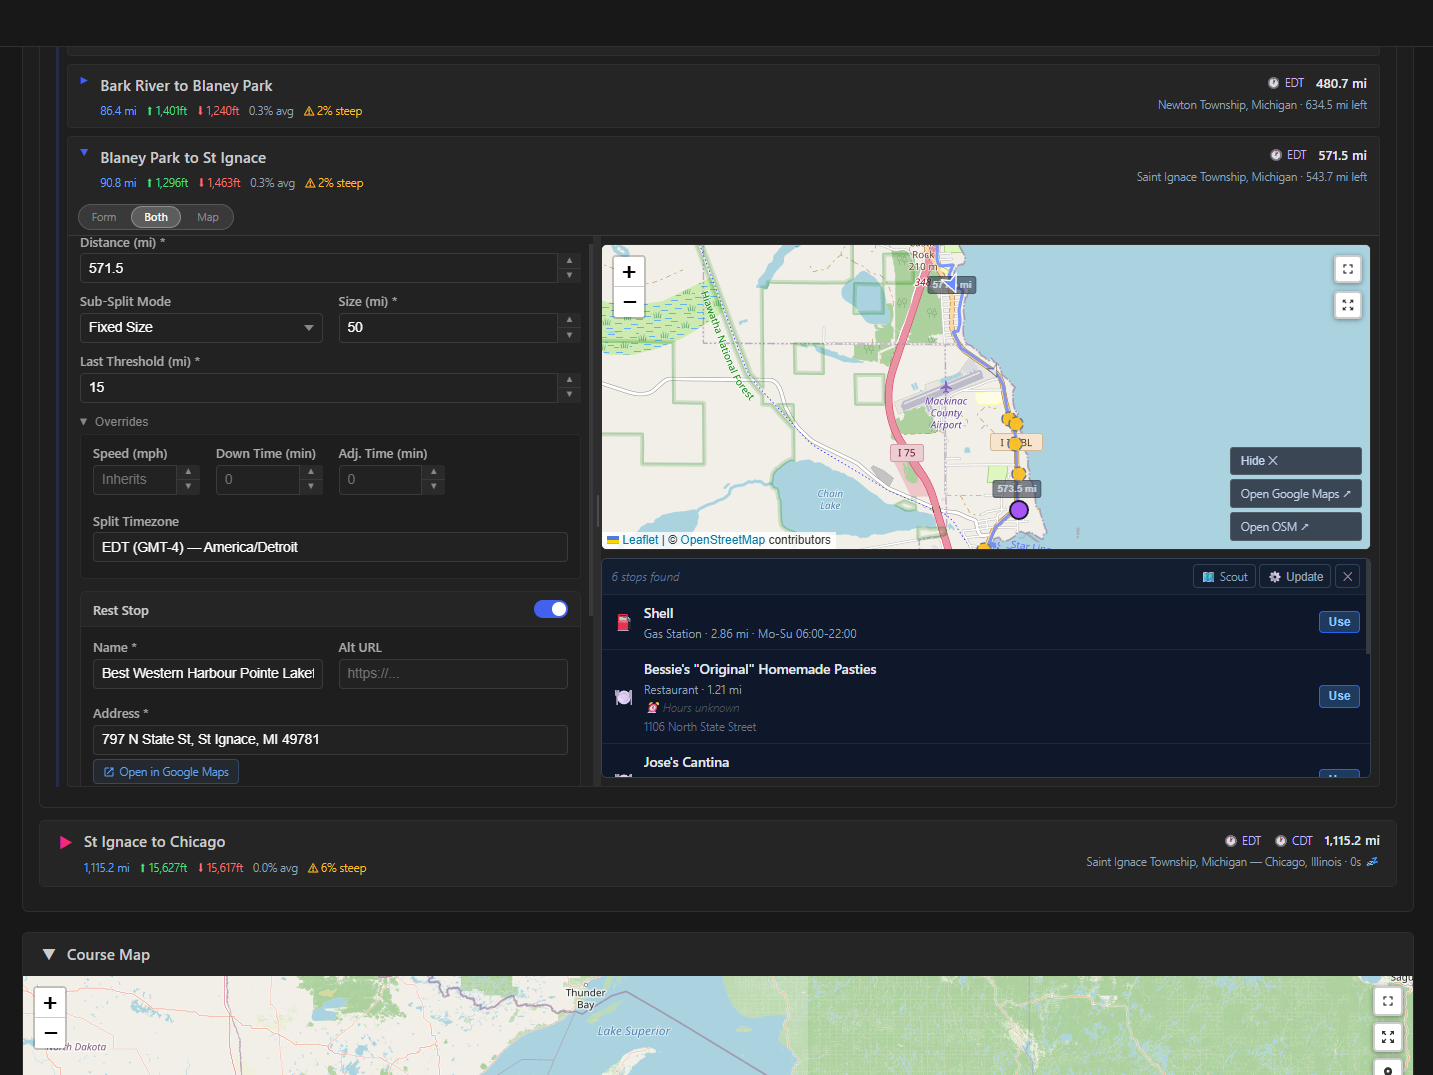The image size is (1433, 1075).
Task: Click the purple rest stop marker on map
Action: pyautogui.click(x=1019, y=510)
